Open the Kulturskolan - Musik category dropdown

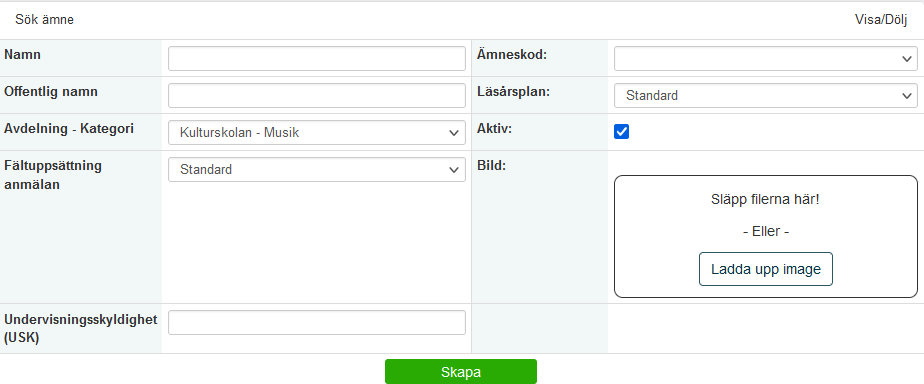pos(316,133)
